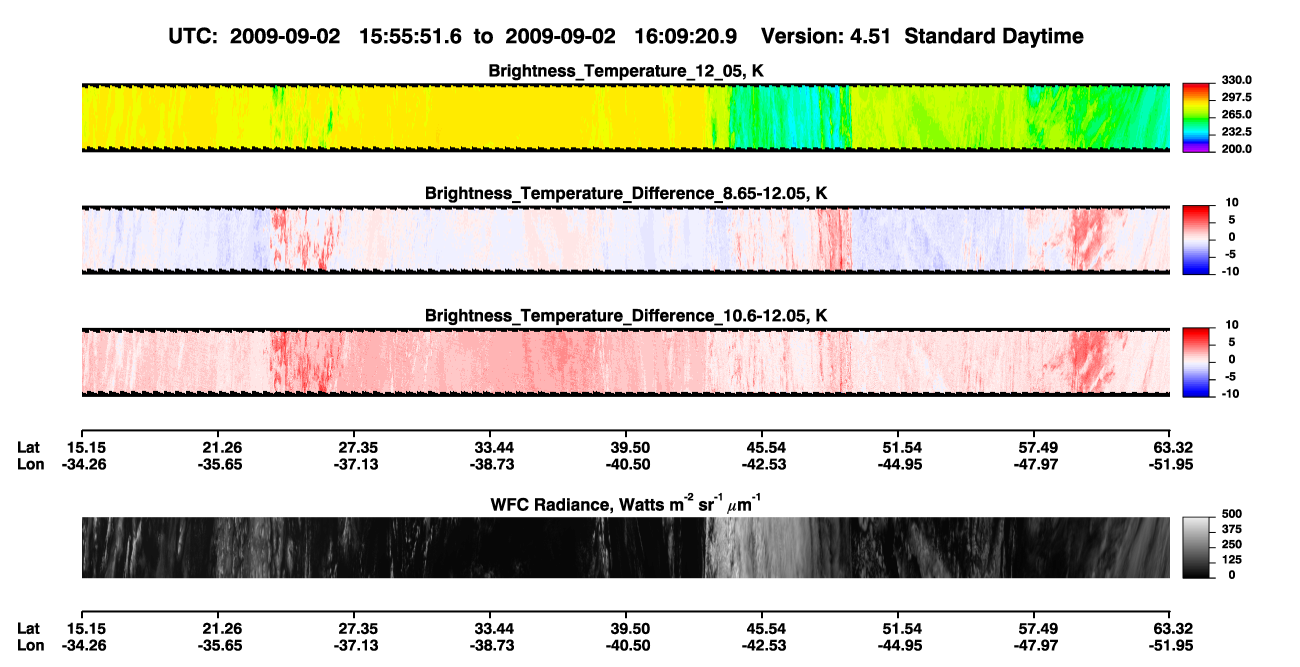Click latitude 27.35 on the upper axis
This screenshot has height=667, width=1300.
(353, 447)
